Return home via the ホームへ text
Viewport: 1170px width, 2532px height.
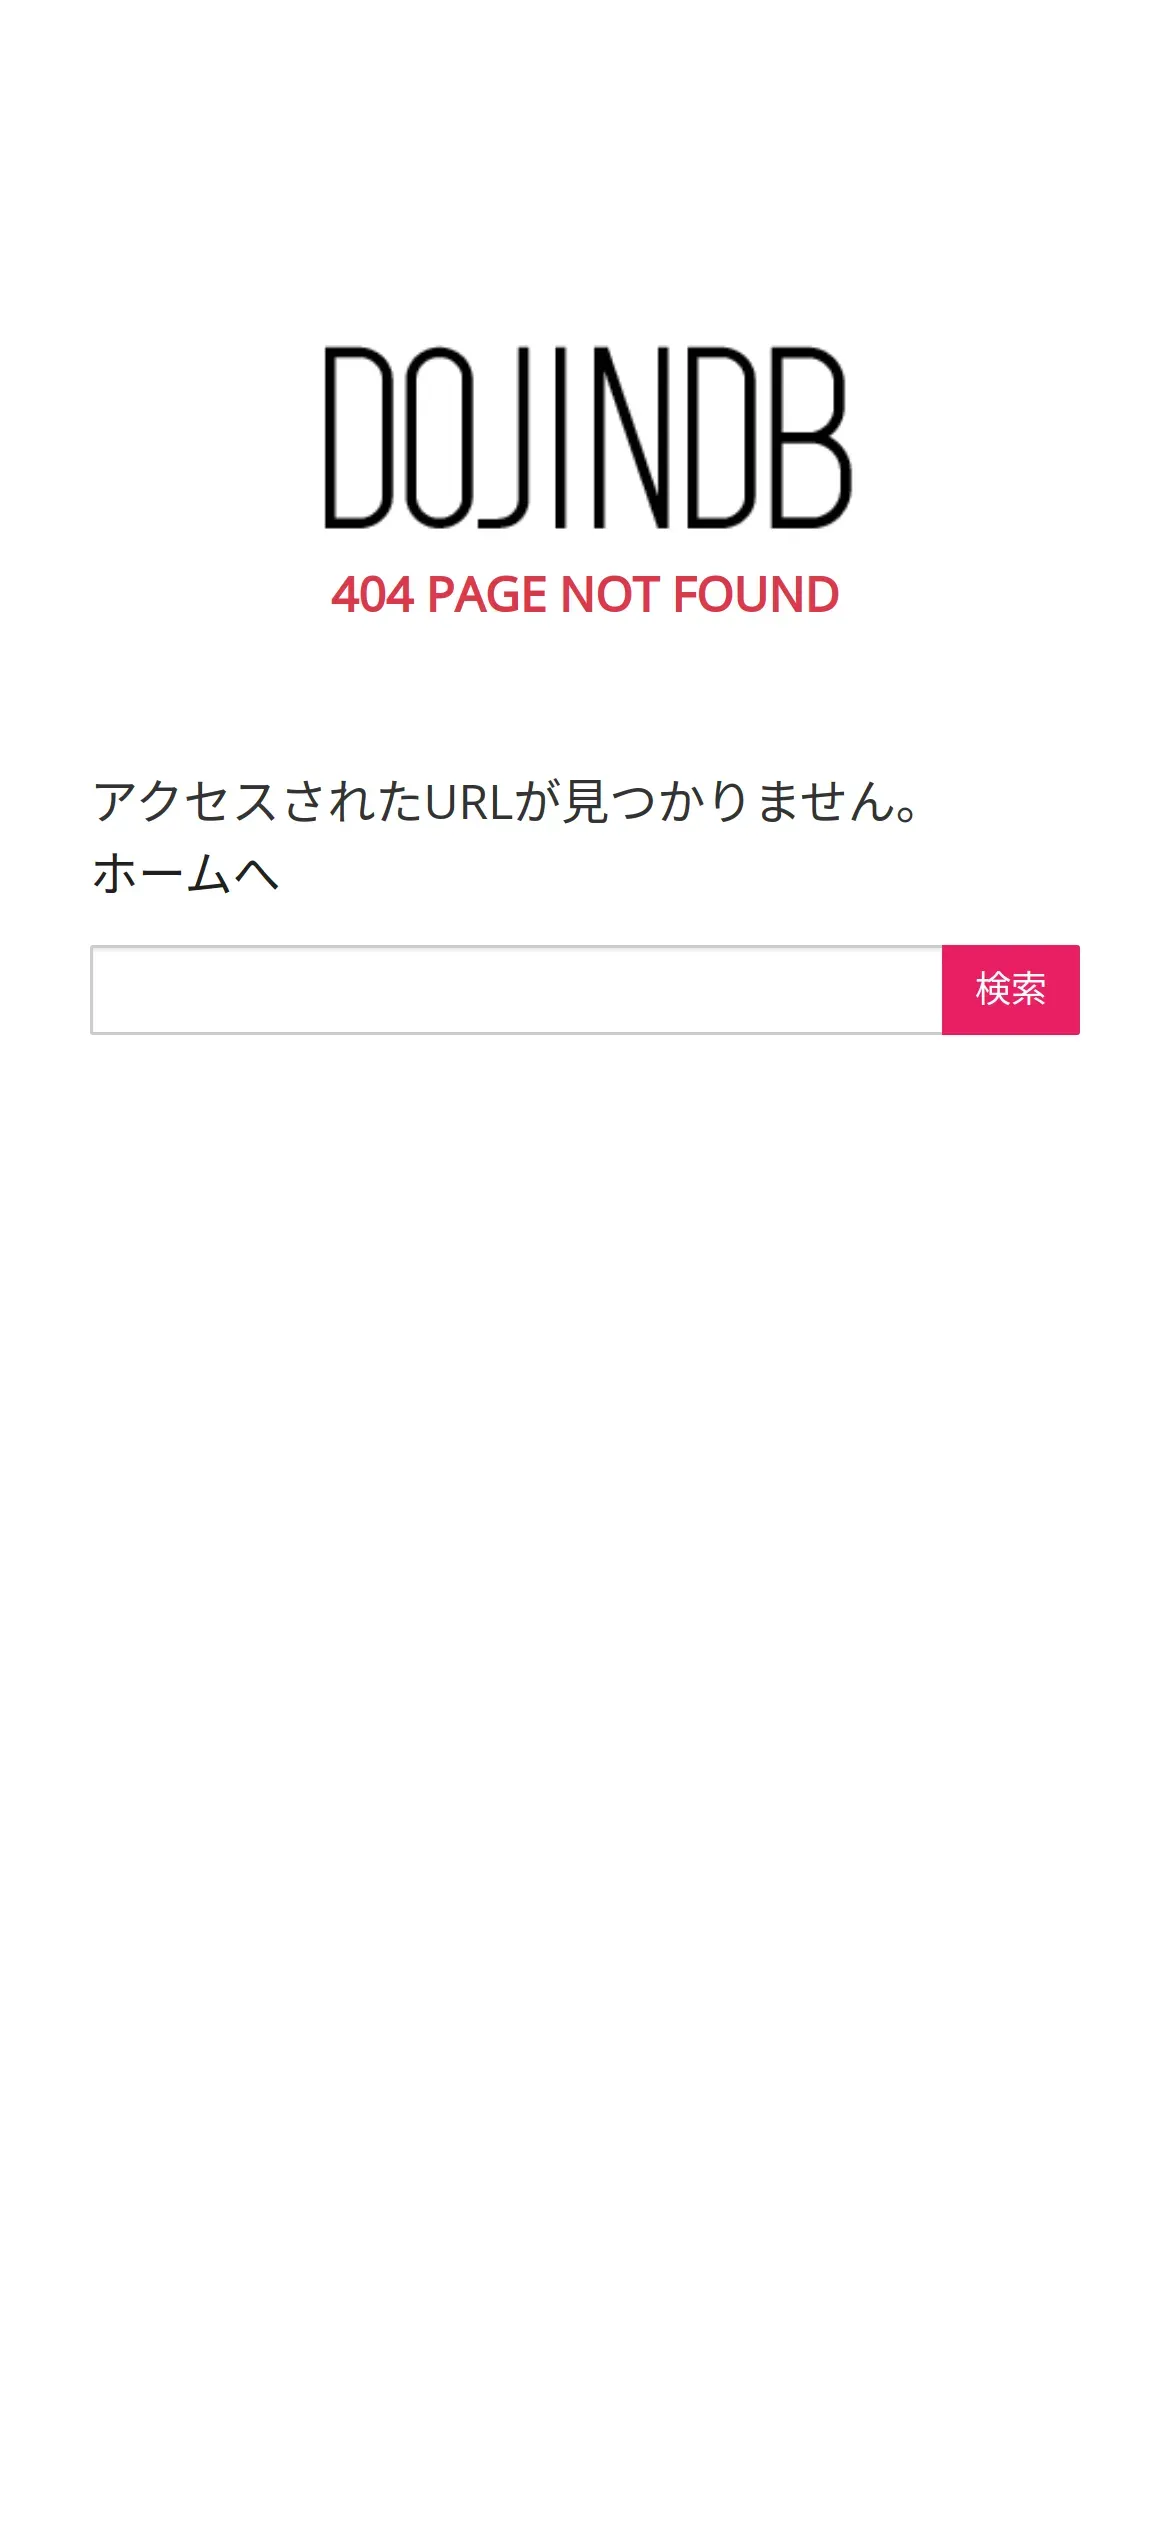pyautogui.click(x=185, y=873)
